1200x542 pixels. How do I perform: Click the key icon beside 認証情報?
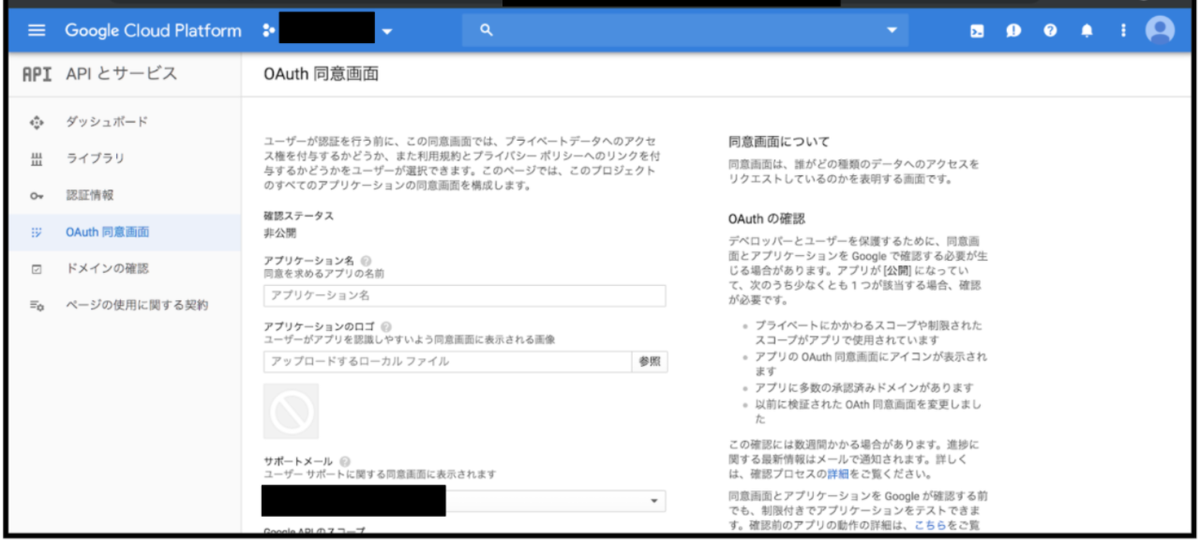point(37,196)
